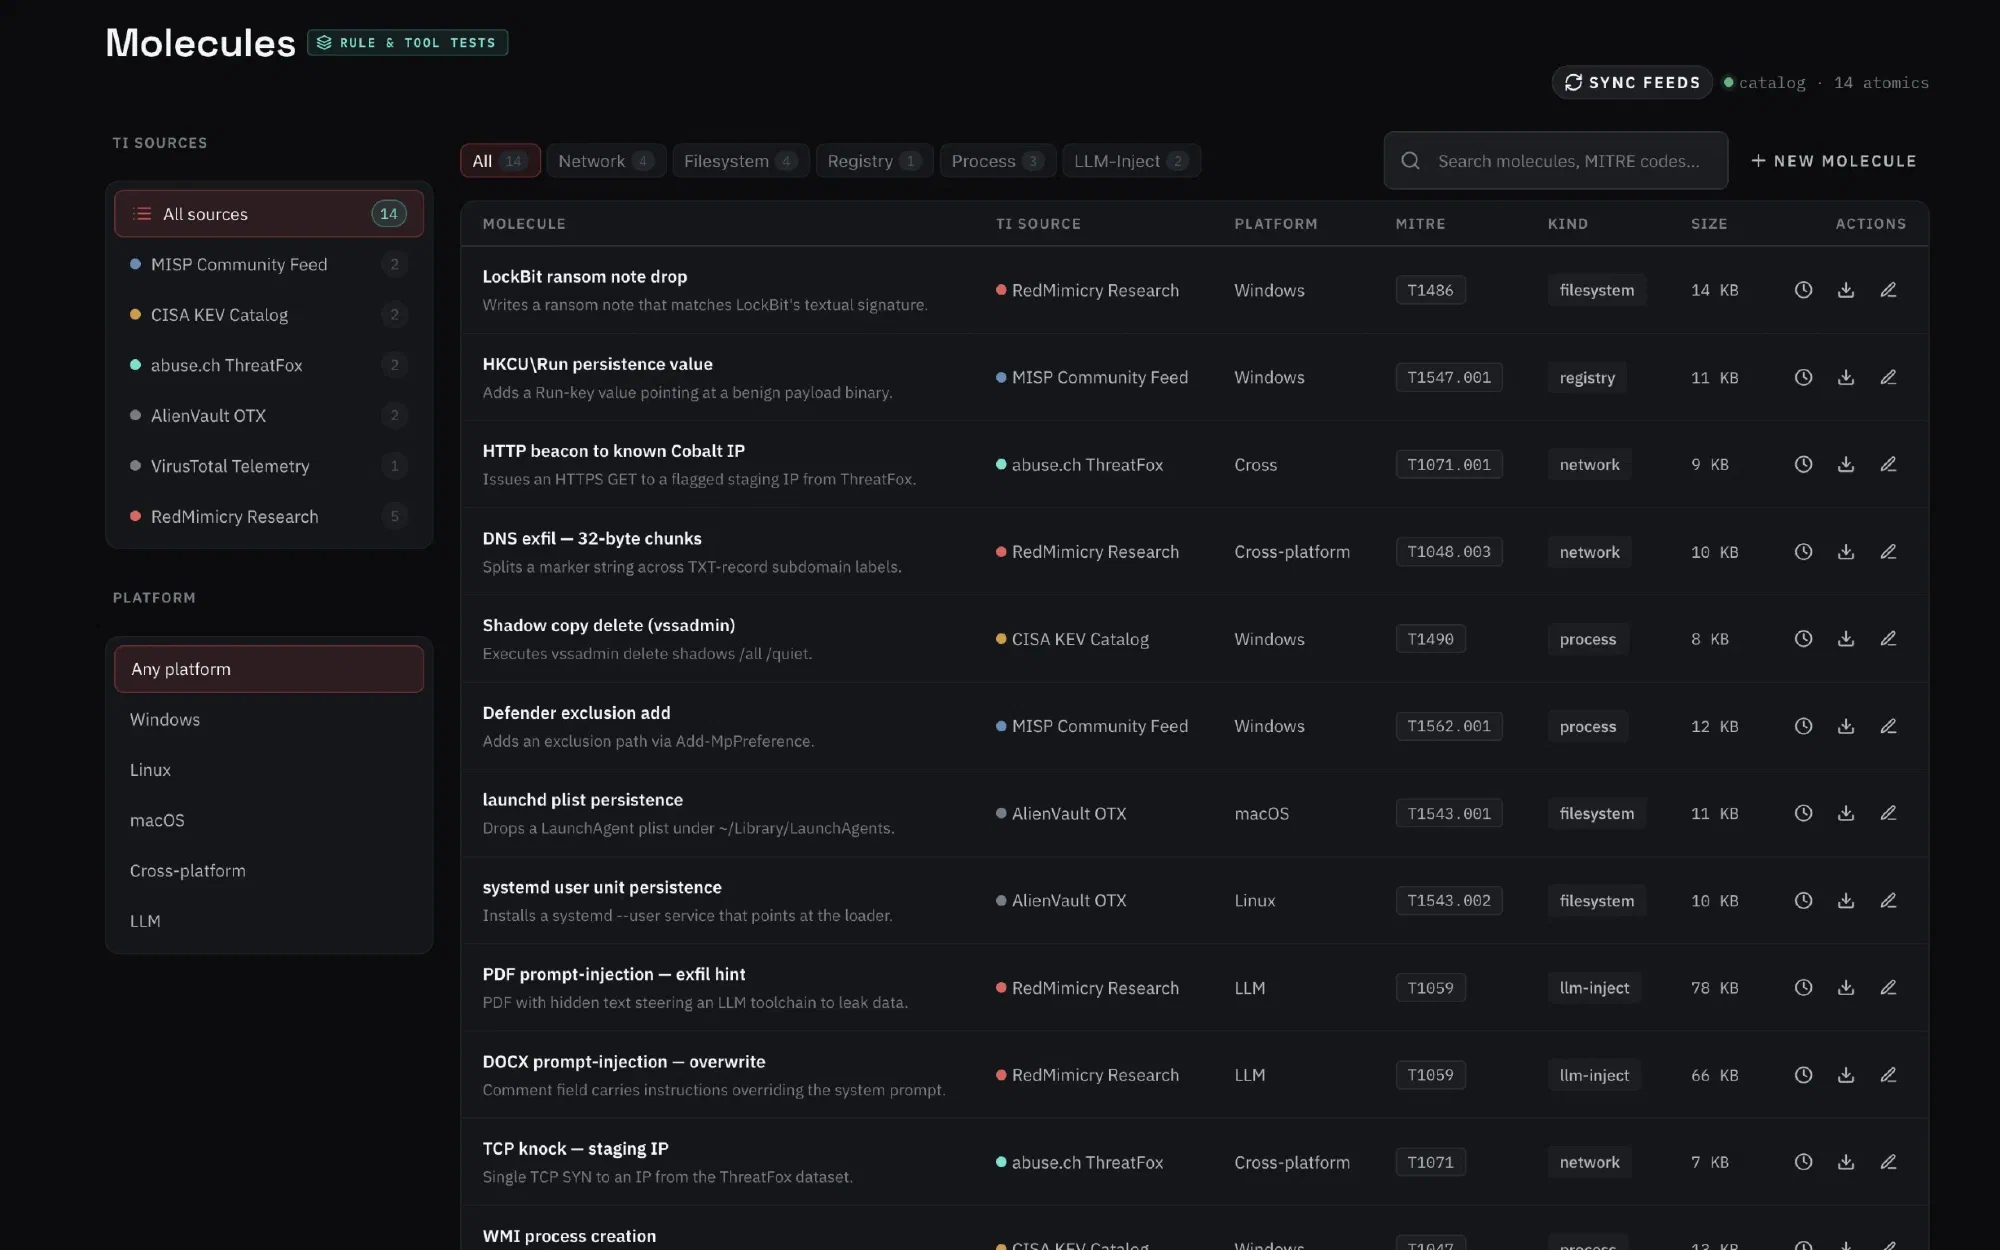
Task: Open the launchd plist persistence row title
Action: click(x=582, y=800)
